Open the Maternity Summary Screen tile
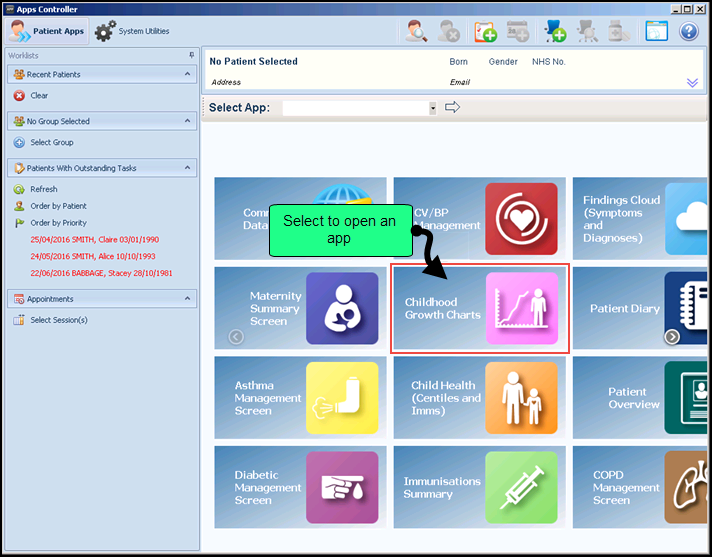The image size is (712, 557). point(300,309)
